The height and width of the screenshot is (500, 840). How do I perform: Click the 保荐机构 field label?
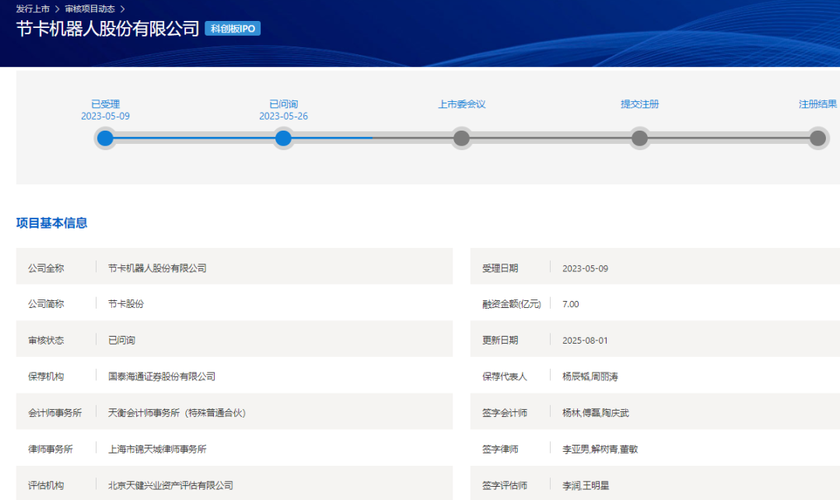pyautogui.click(x=46, y=377)
